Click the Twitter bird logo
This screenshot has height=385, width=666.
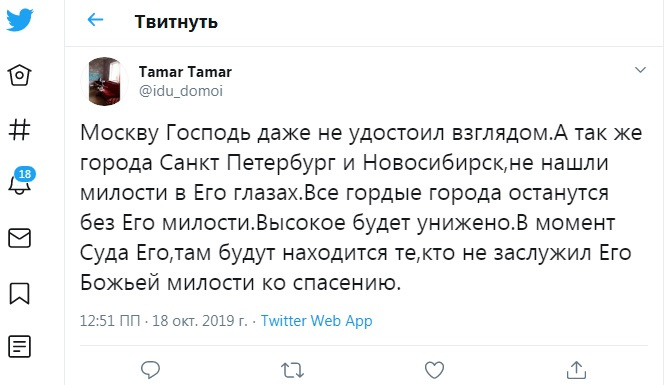pos(20,20)
